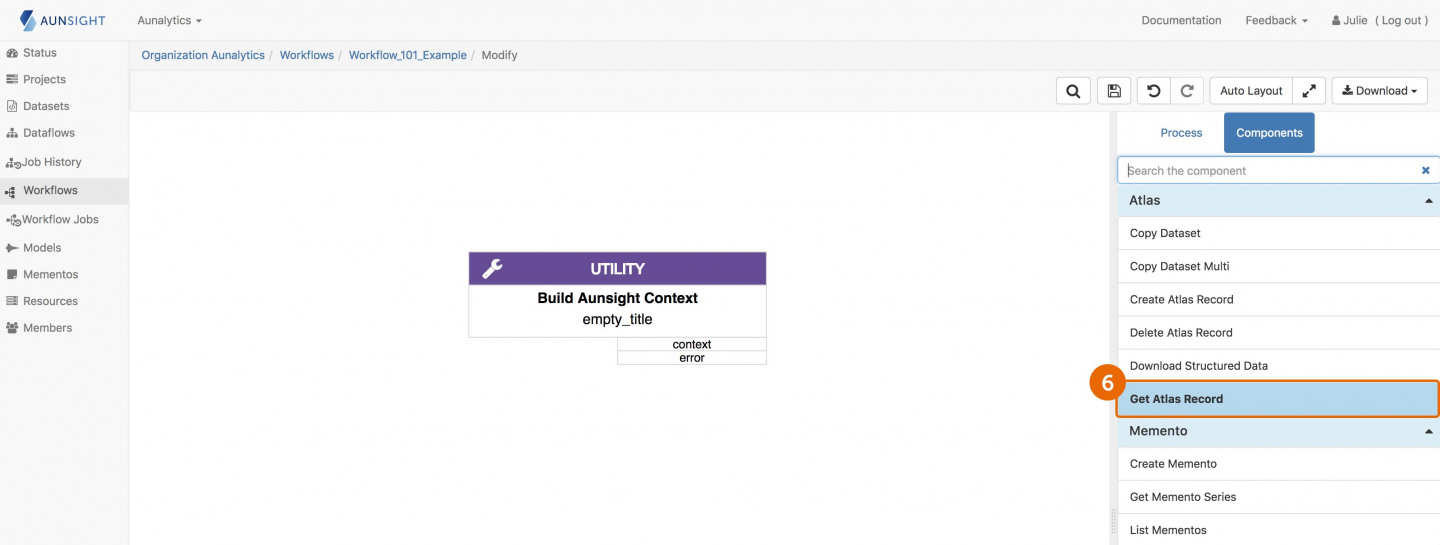Image resolution: width=1440 pixels, height=545 pixels.
Task: Click the Mementos sidebar icon
Action: 12,274
